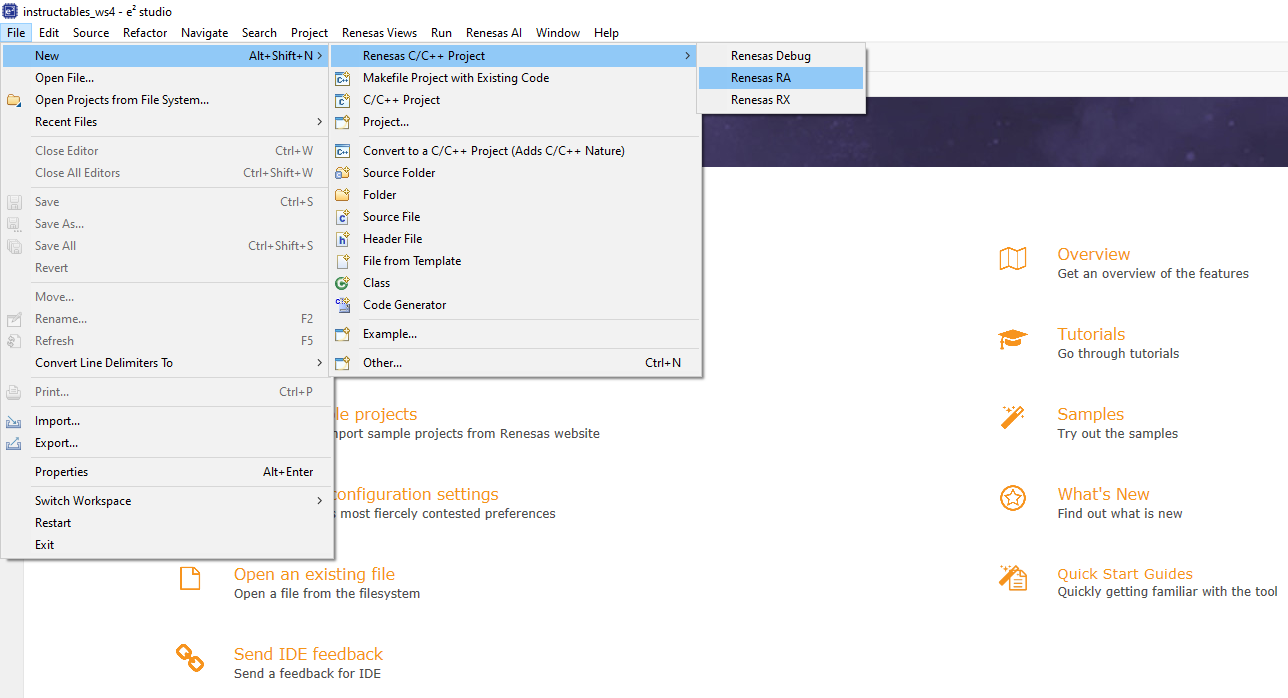Open the Navigate menu

click(205, 33)
